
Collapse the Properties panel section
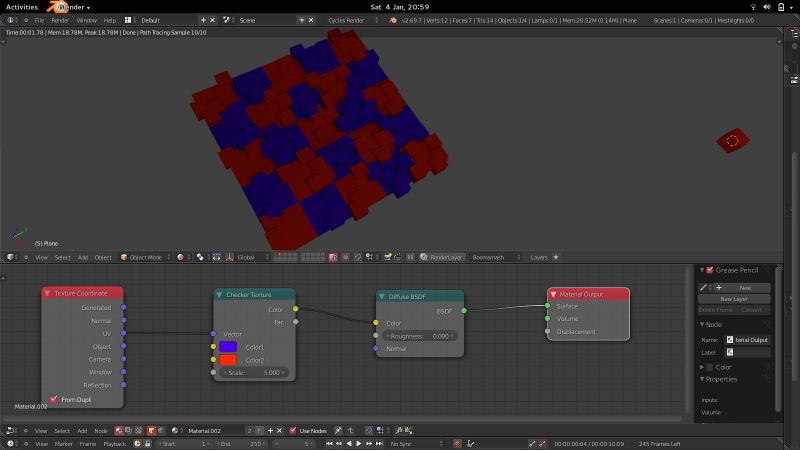coord(702,379)
